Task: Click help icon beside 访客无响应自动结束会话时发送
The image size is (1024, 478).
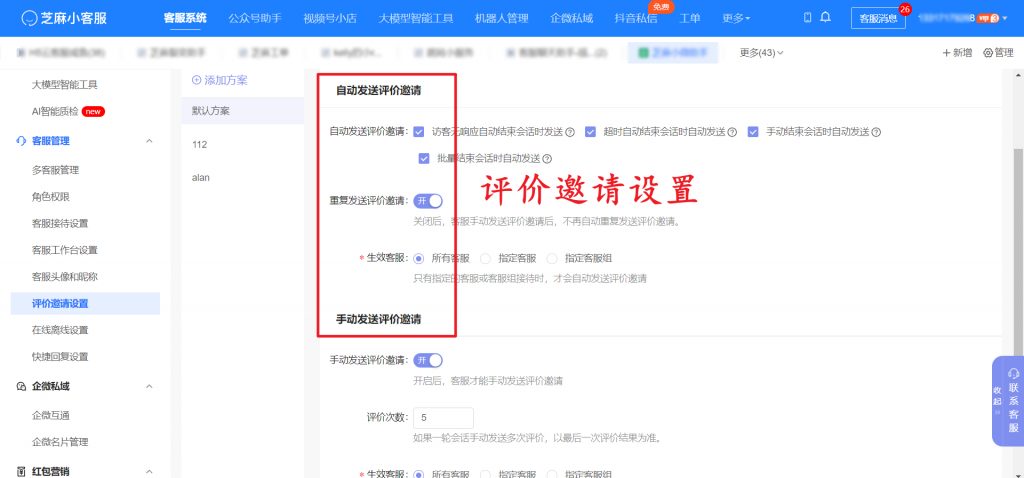Action: [x=569, y=133]
